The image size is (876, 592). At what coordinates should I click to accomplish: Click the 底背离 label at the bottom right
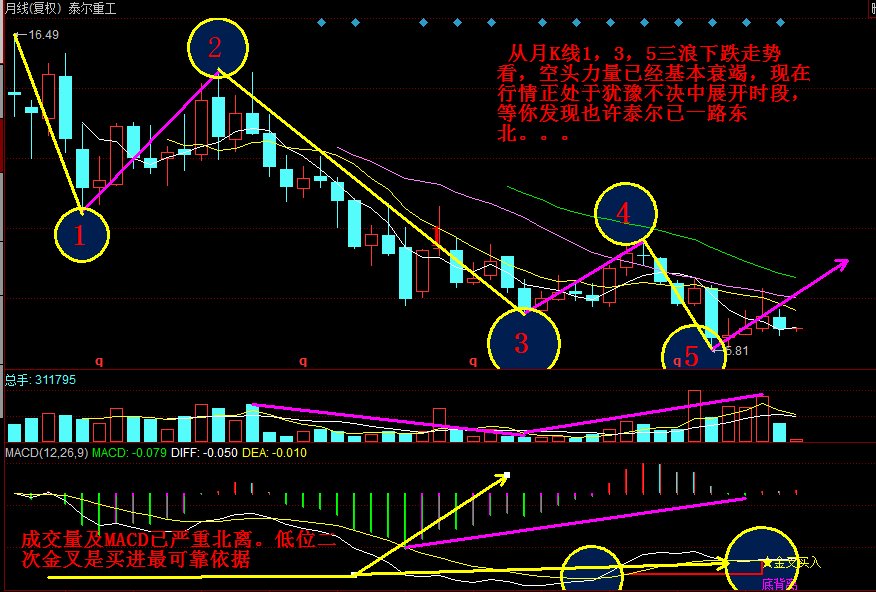pos(778,583)
